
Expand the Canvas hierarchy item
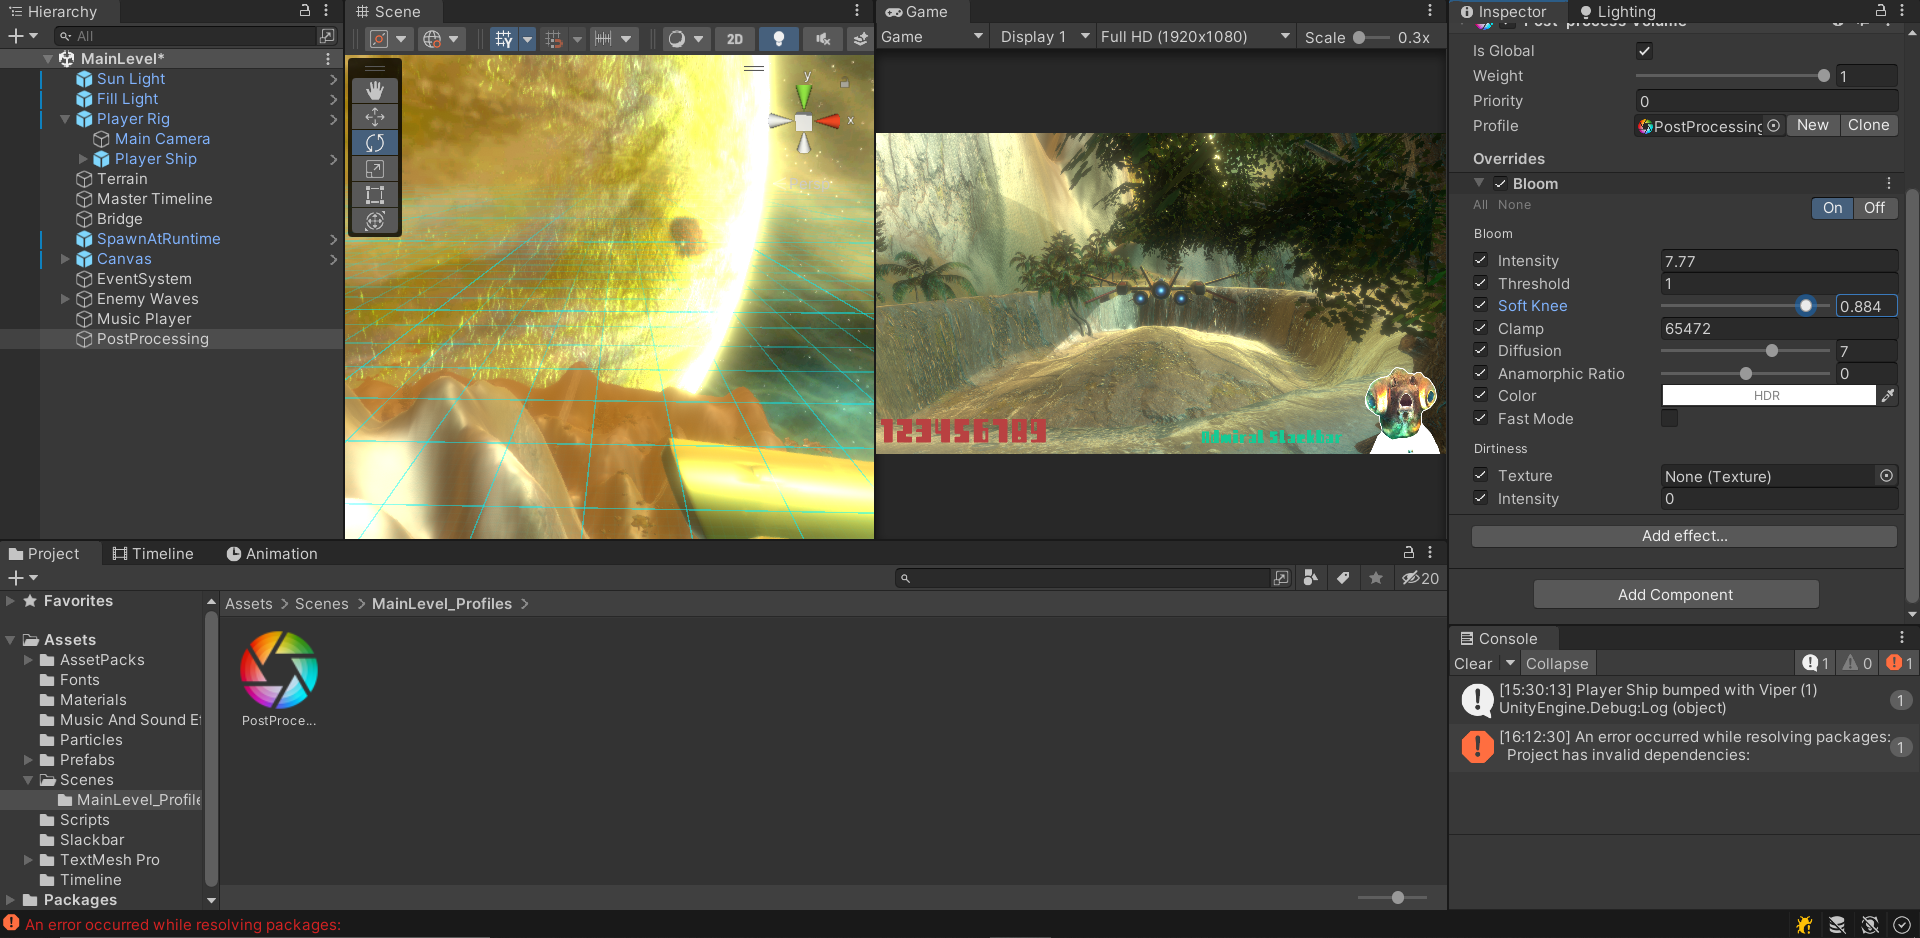[x=65, y=259]
